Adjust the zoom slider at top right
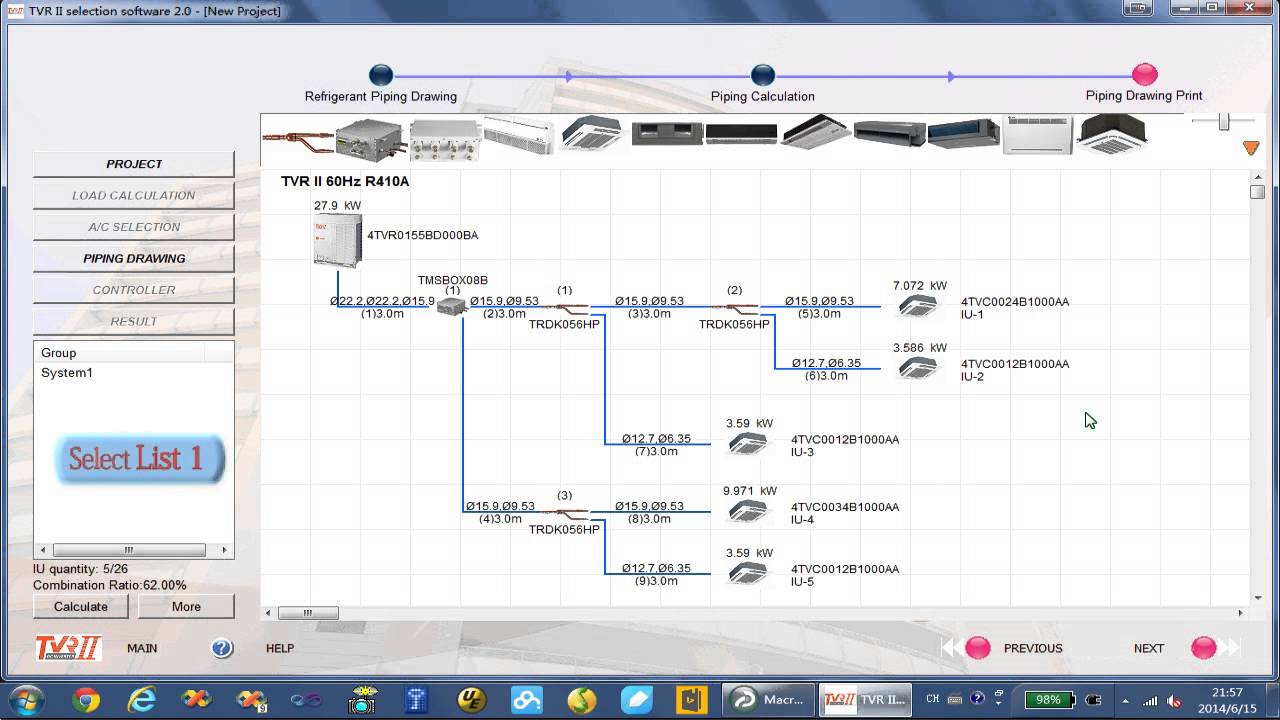1280x720 pixels. tap(1223, 121)
